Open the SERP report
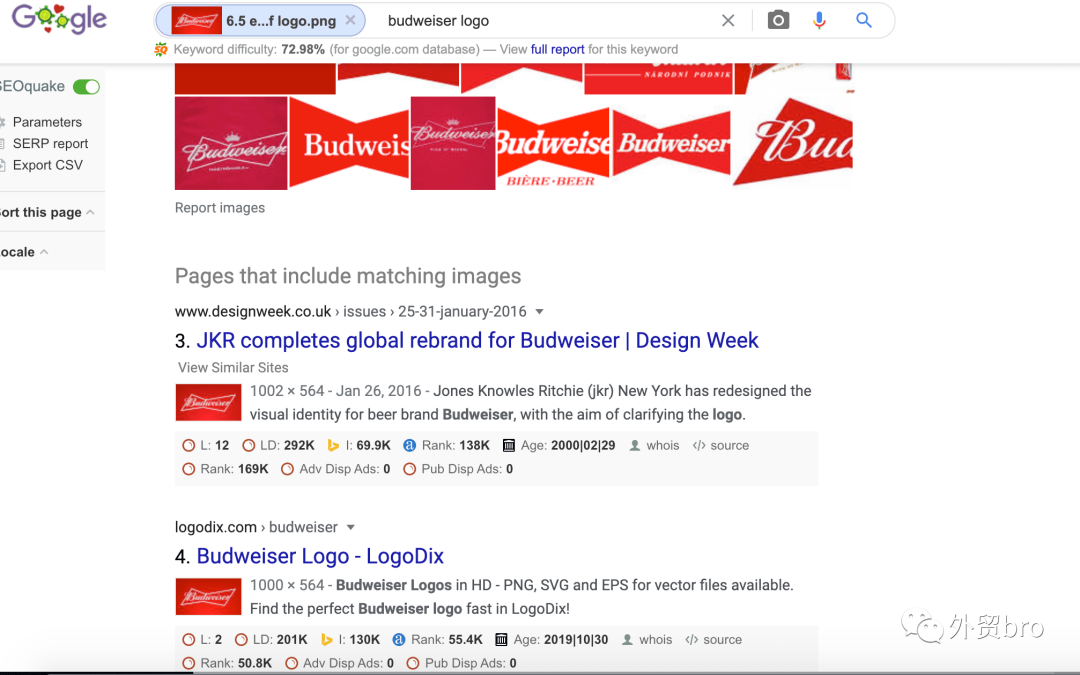1080x675 pixels. (50, 143)
